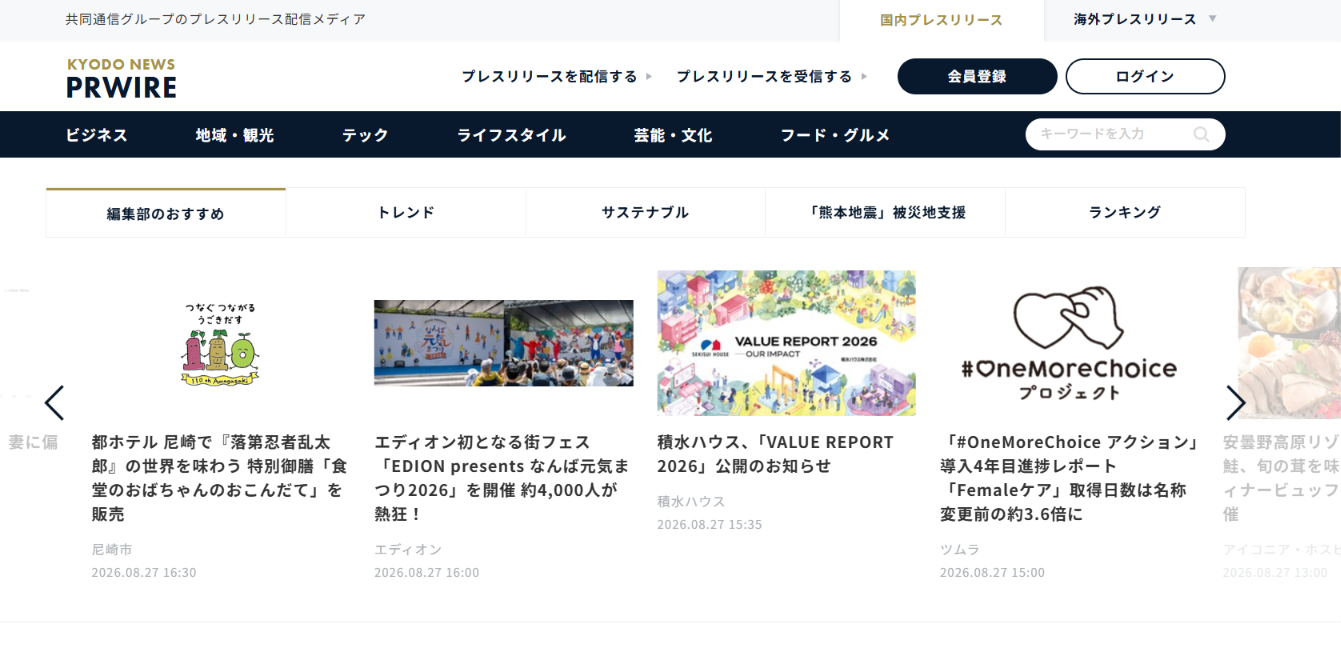Screen dimensions: 1341x666
Task: Open 地域・観光 category
Action: click(235, 135)
